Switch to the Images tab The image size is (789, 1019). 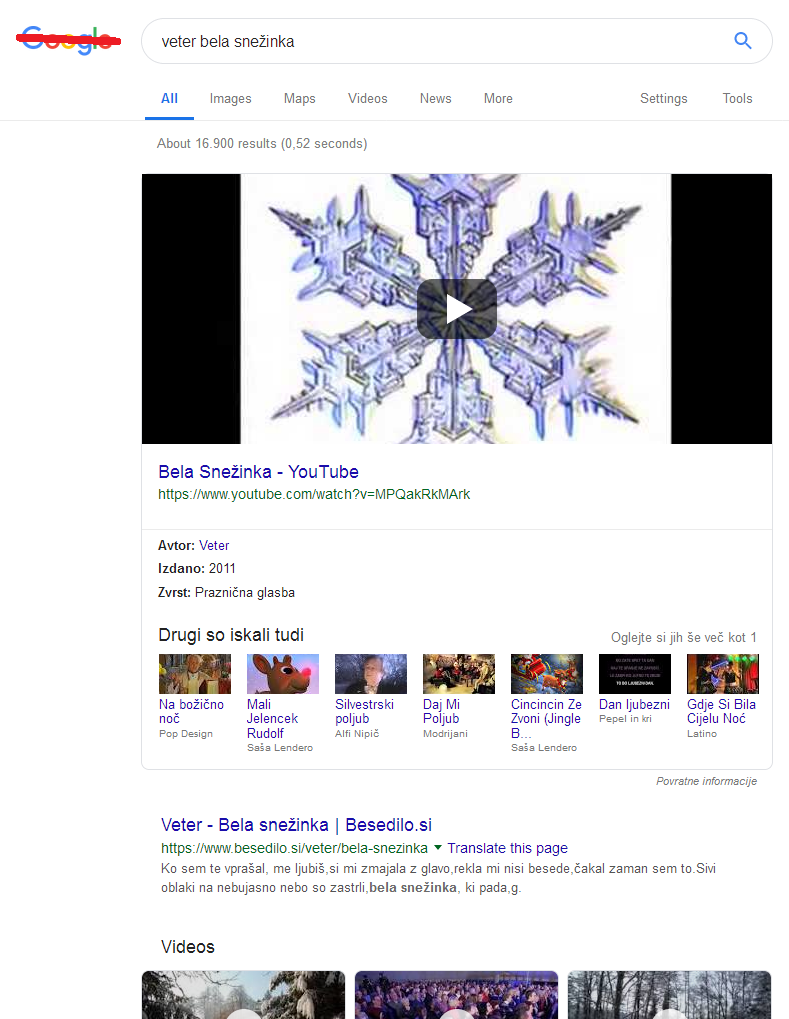pyautogui.click(x=230, y=98)
